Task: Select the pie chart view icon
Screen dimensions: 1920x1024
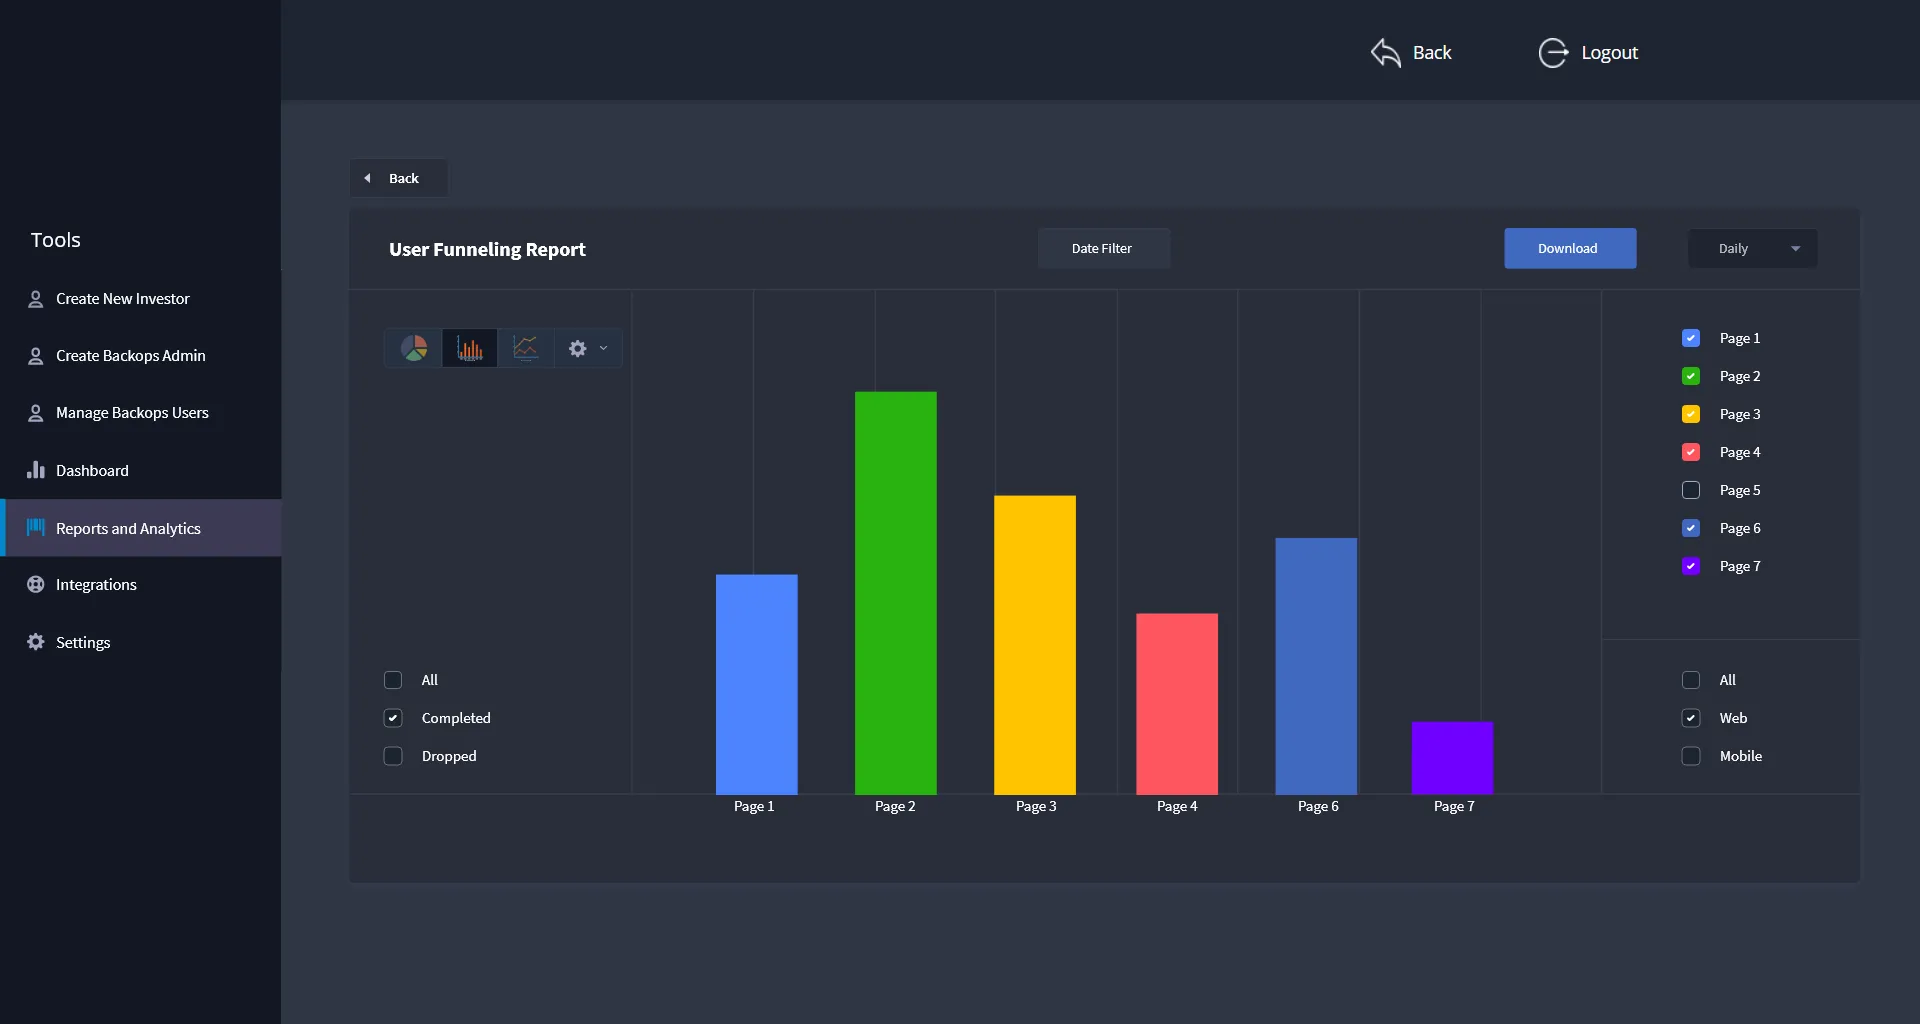Action: tap(414, 348)
